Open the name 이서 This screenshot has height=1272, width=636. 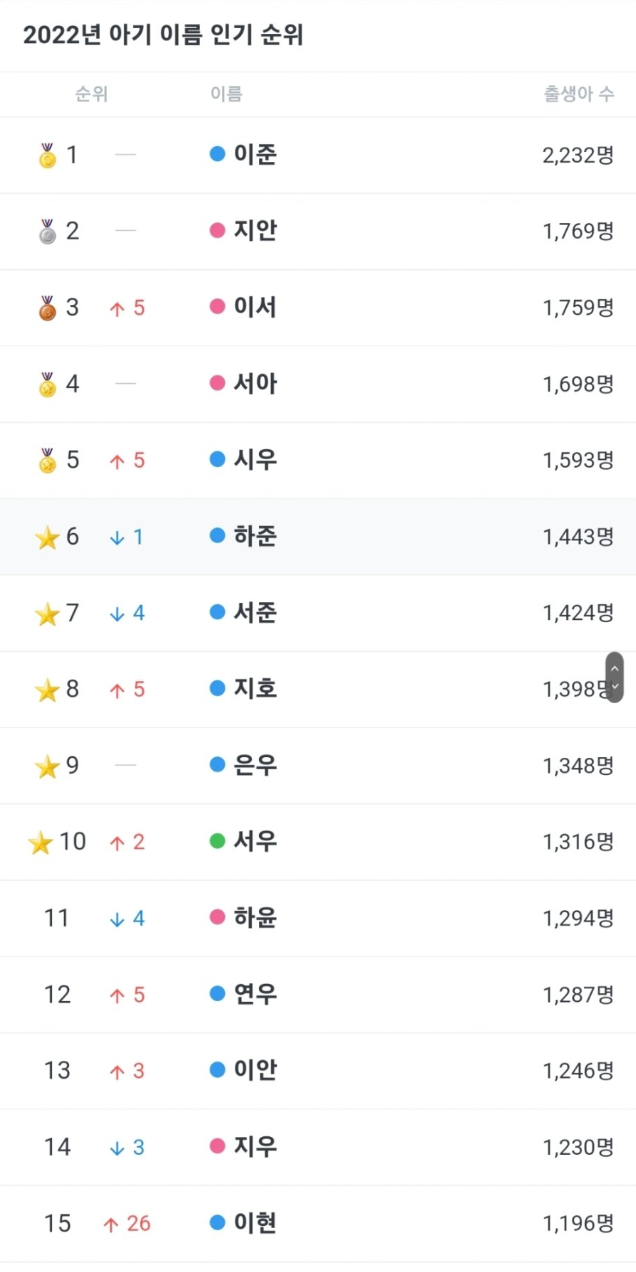coord(255,308)
